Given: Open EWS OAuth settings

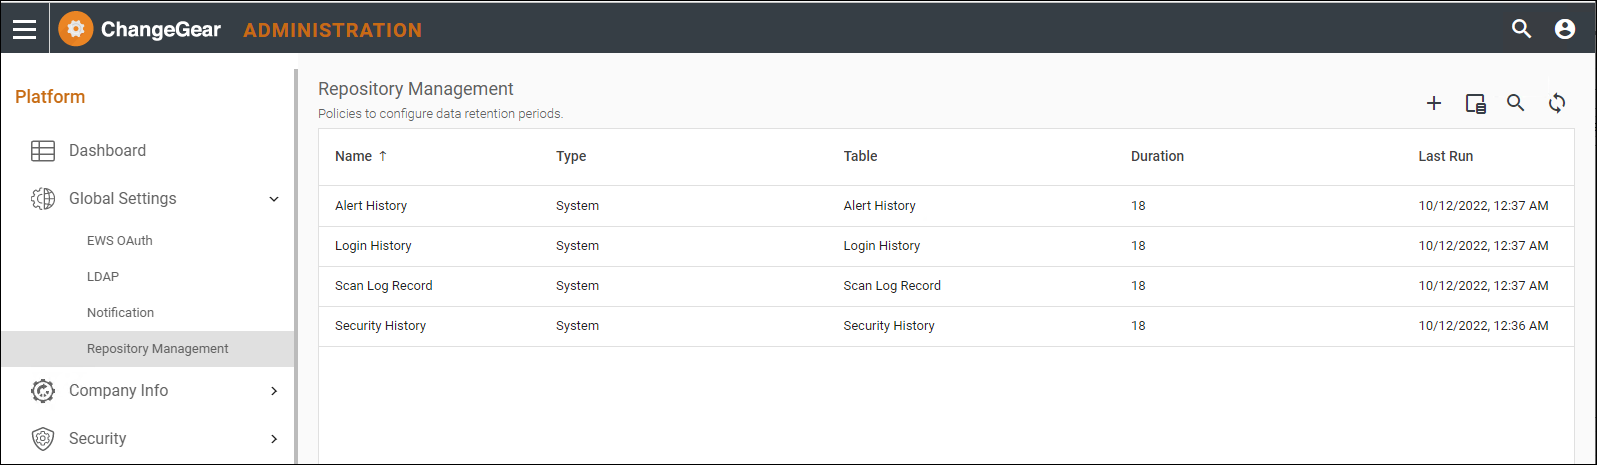Looking at the screenshot, I should [120, 241].
